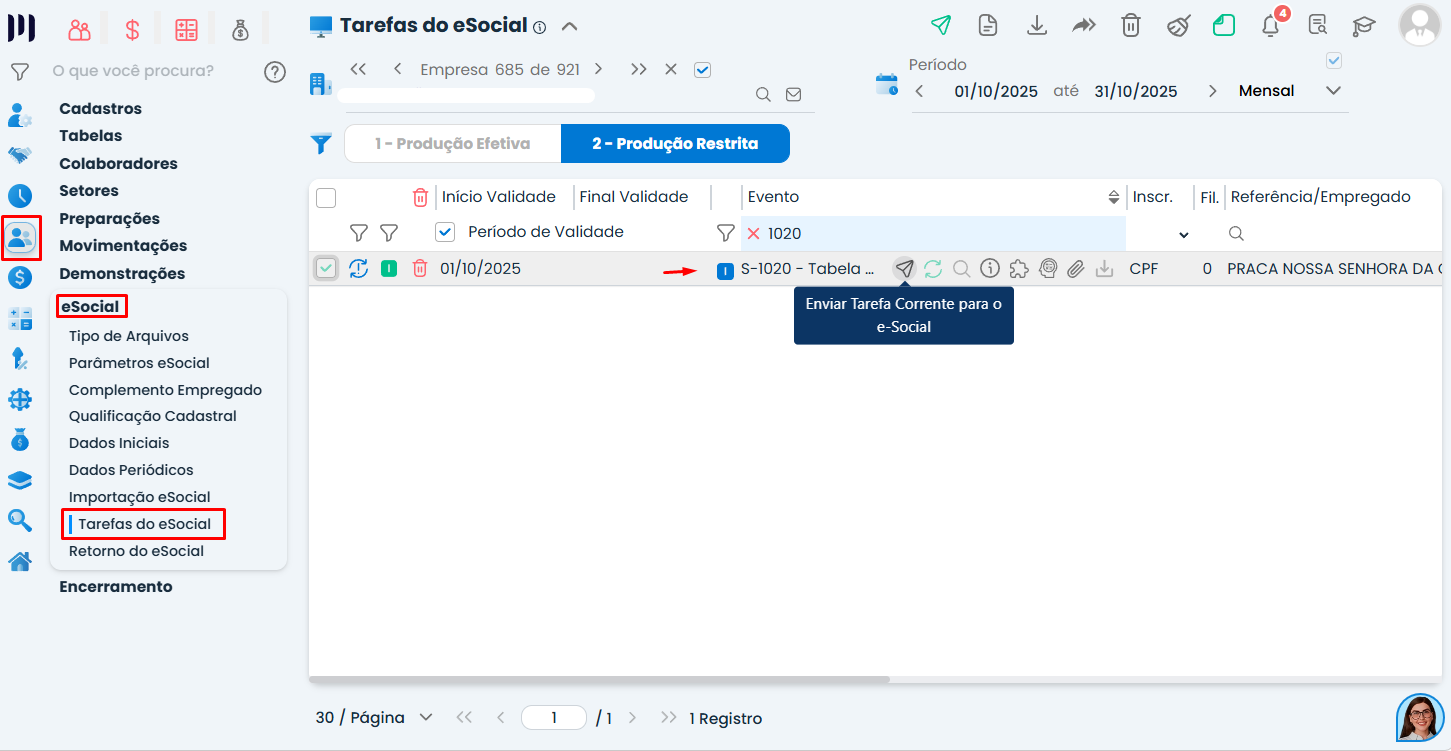Screen dimensions: 1451x751
Task: Open the handshake icon in left sidebar
Action: 20,155
